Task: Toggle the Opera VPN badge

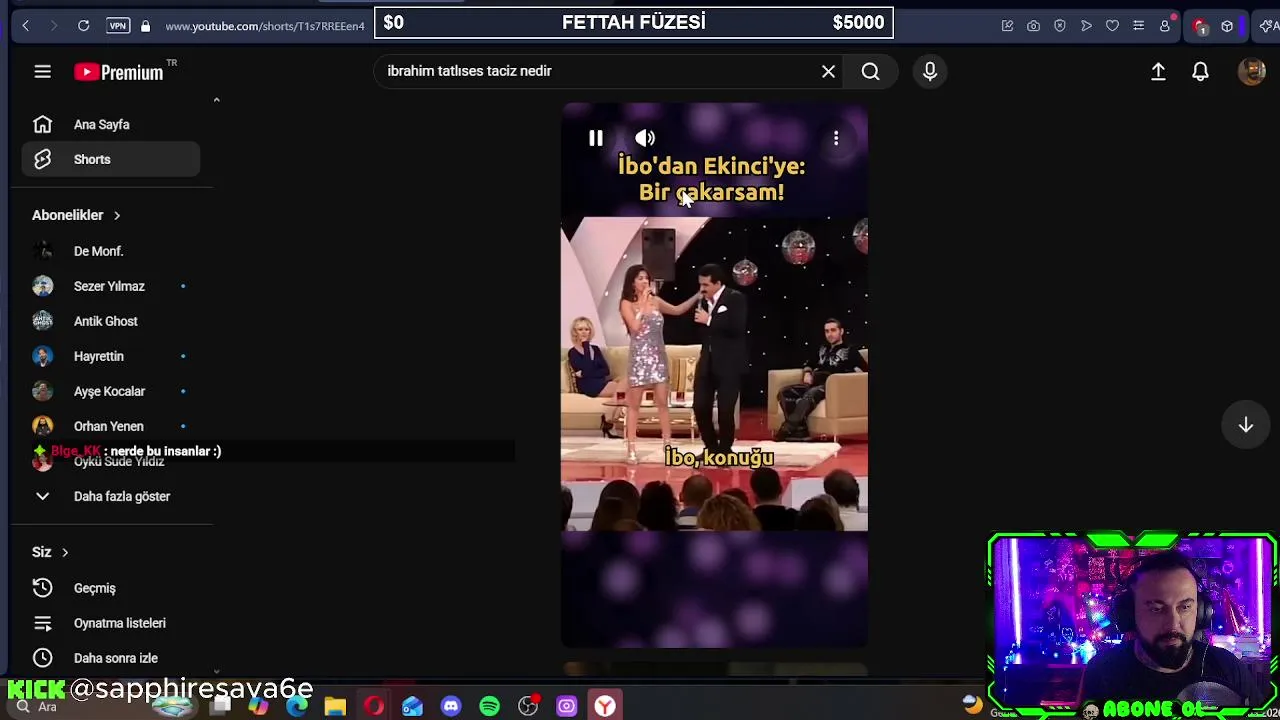Action: click(118, 25)
